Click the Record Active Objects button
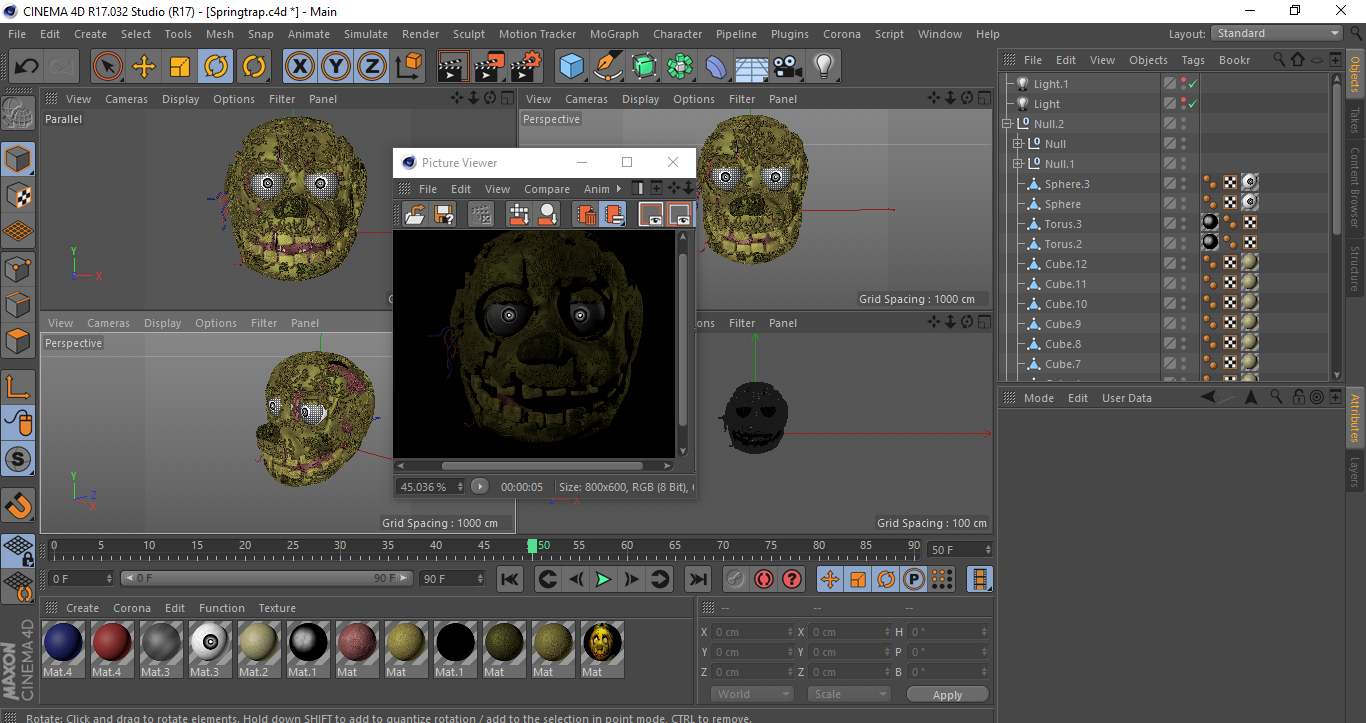Viewport: 1366px width, 723px height. pos(735,579)
